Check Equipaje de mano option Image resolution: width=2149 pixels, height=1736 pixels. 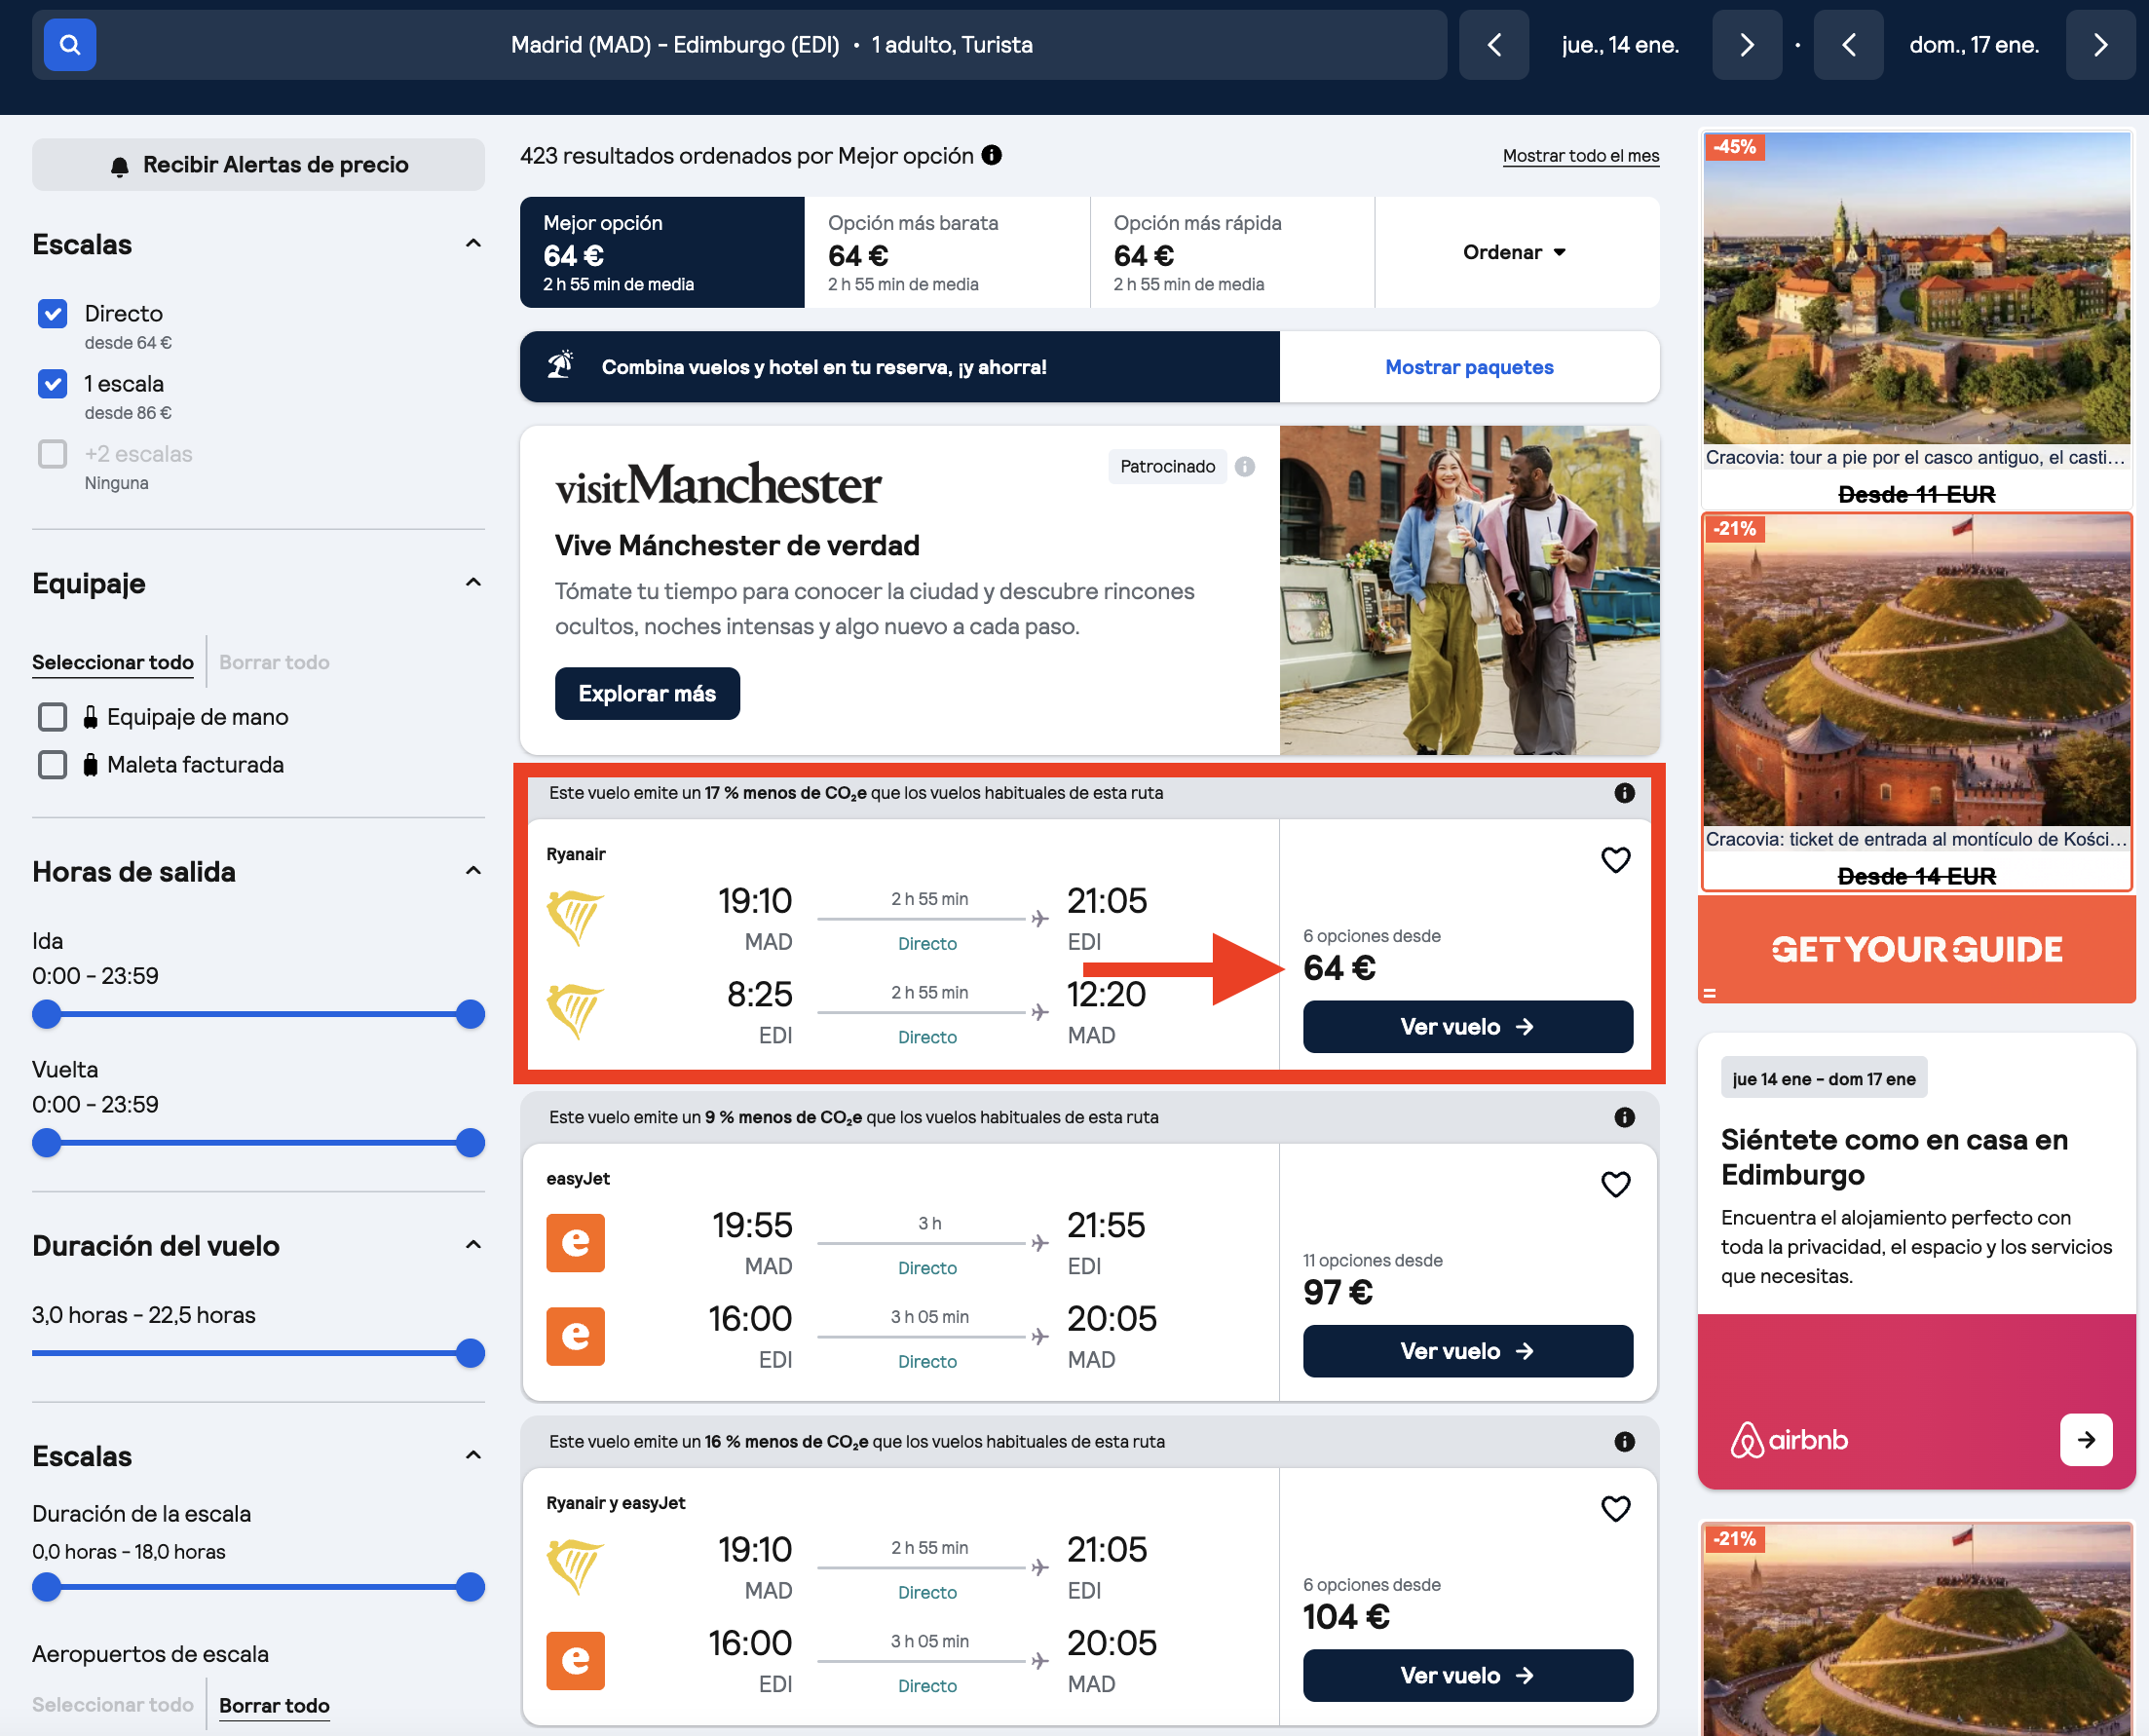52,717
